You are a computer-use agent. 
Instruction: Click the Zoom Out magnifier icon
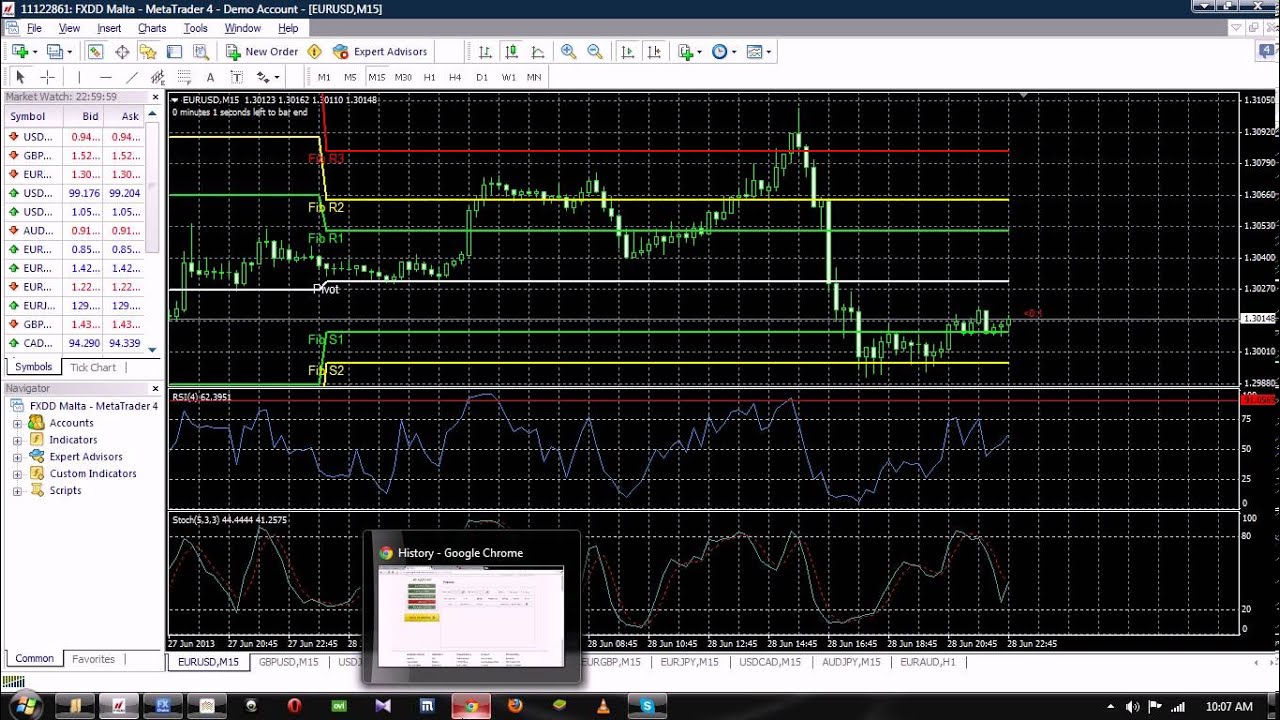pos(594,51)
